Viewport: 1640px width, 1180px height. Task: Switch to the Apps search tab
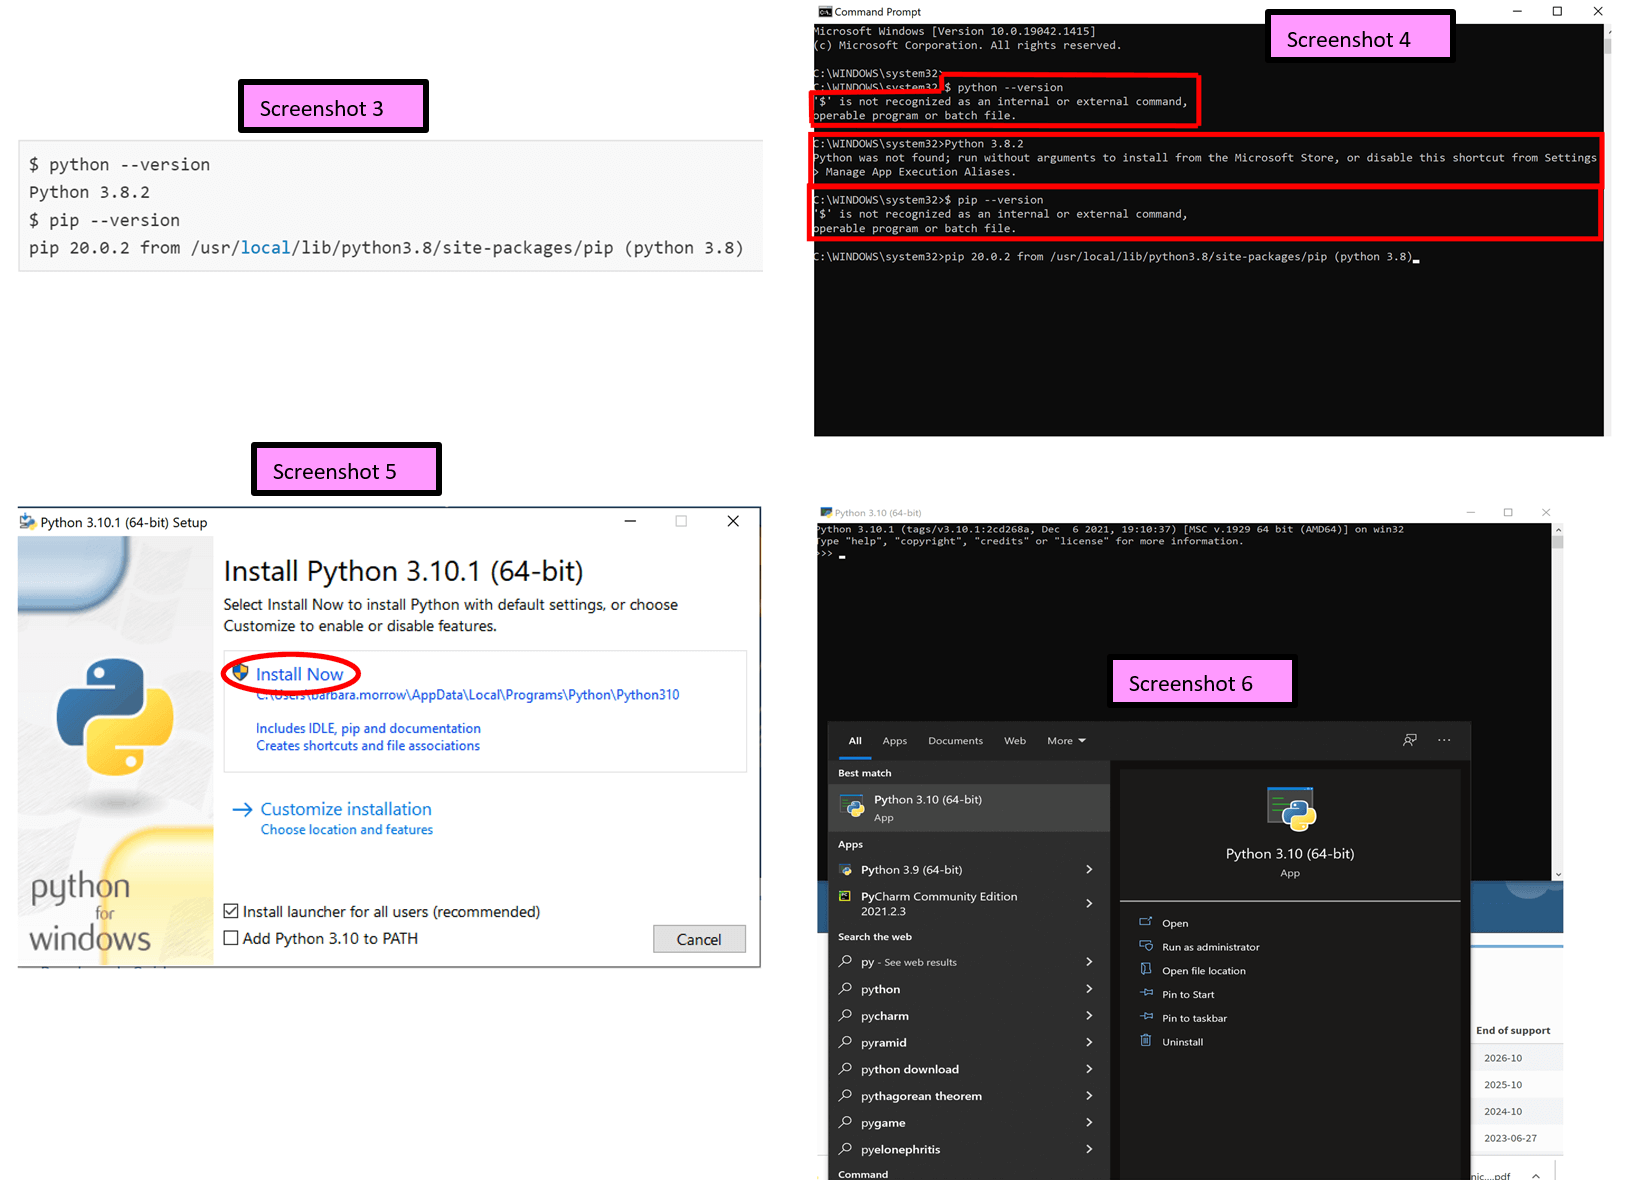click(x=895, y=741)
